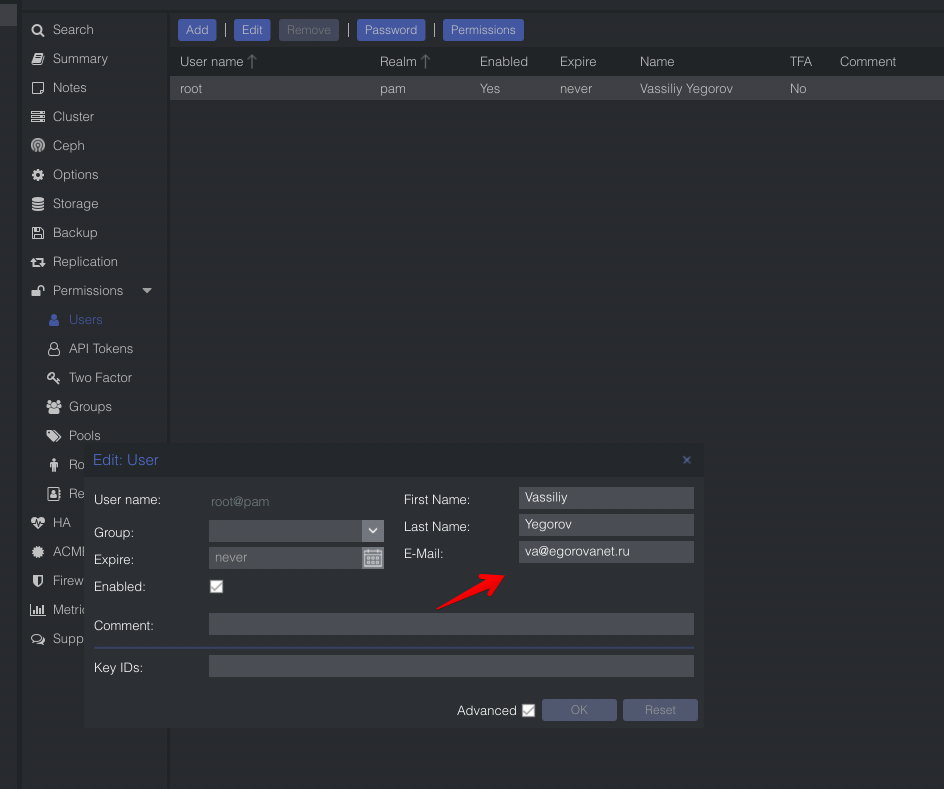Image resolution: width=944 pixels, height=789 pixels.
Task: Close the Edit User dialog
Action: (x=686, y=460)
